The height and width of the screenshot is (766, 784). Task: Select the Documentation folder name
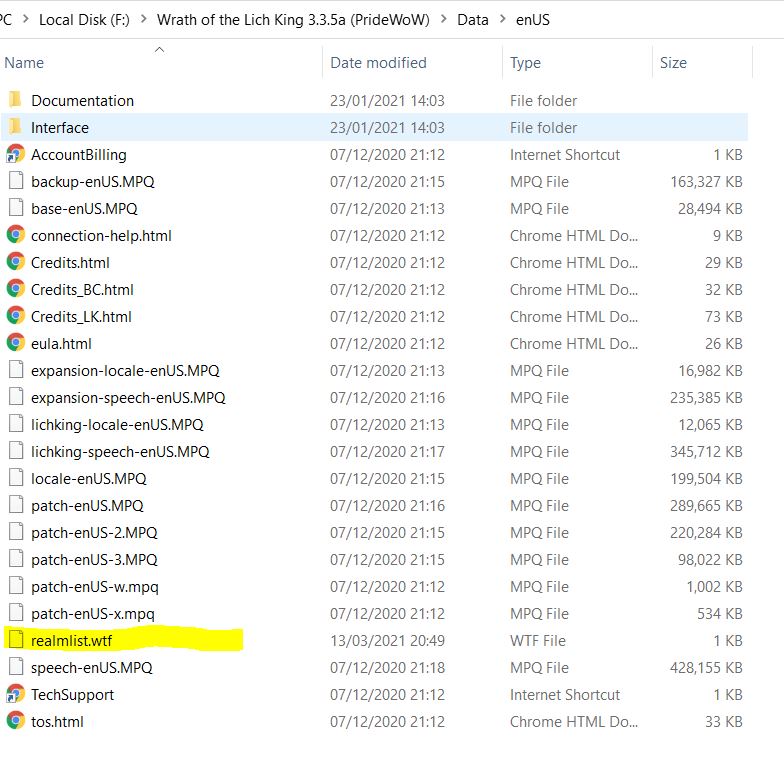pyautogui.click(x=82, y=100)
